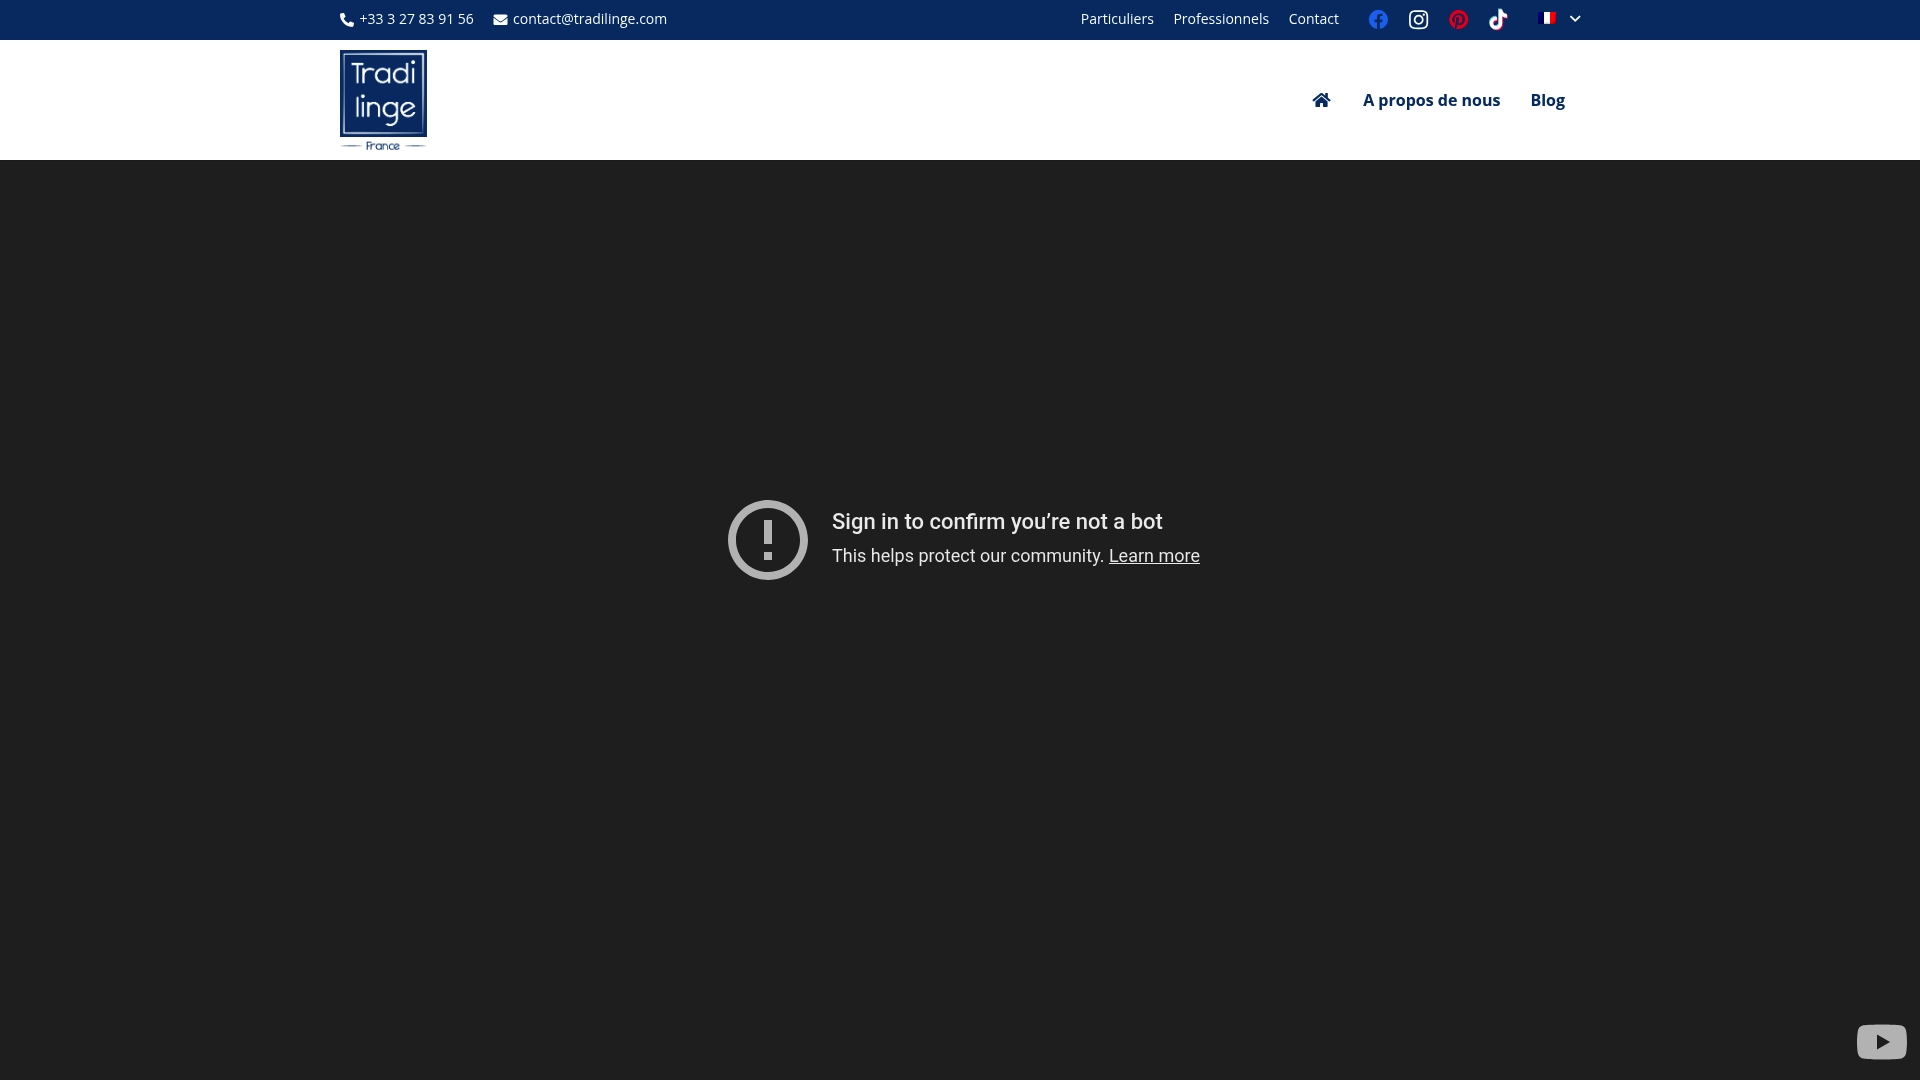Open the Professionnels menu
The height and width of the screenshot is (1080, 1920).
tap(1220, 18)
